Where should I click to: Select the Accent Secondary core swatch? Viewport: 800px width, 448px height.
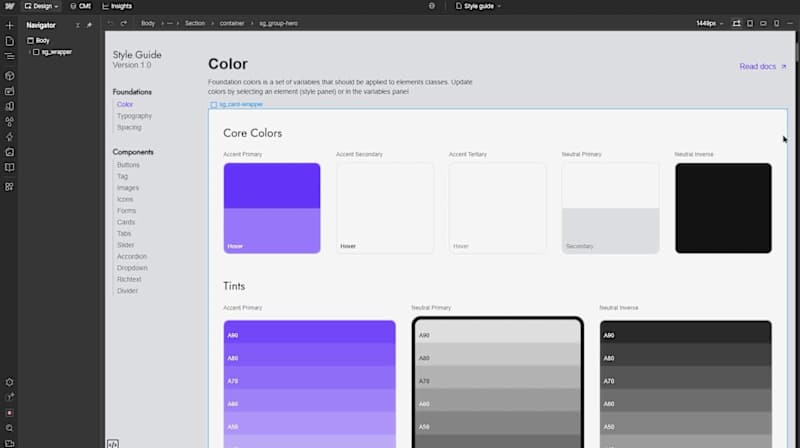[x=385, y=208]
